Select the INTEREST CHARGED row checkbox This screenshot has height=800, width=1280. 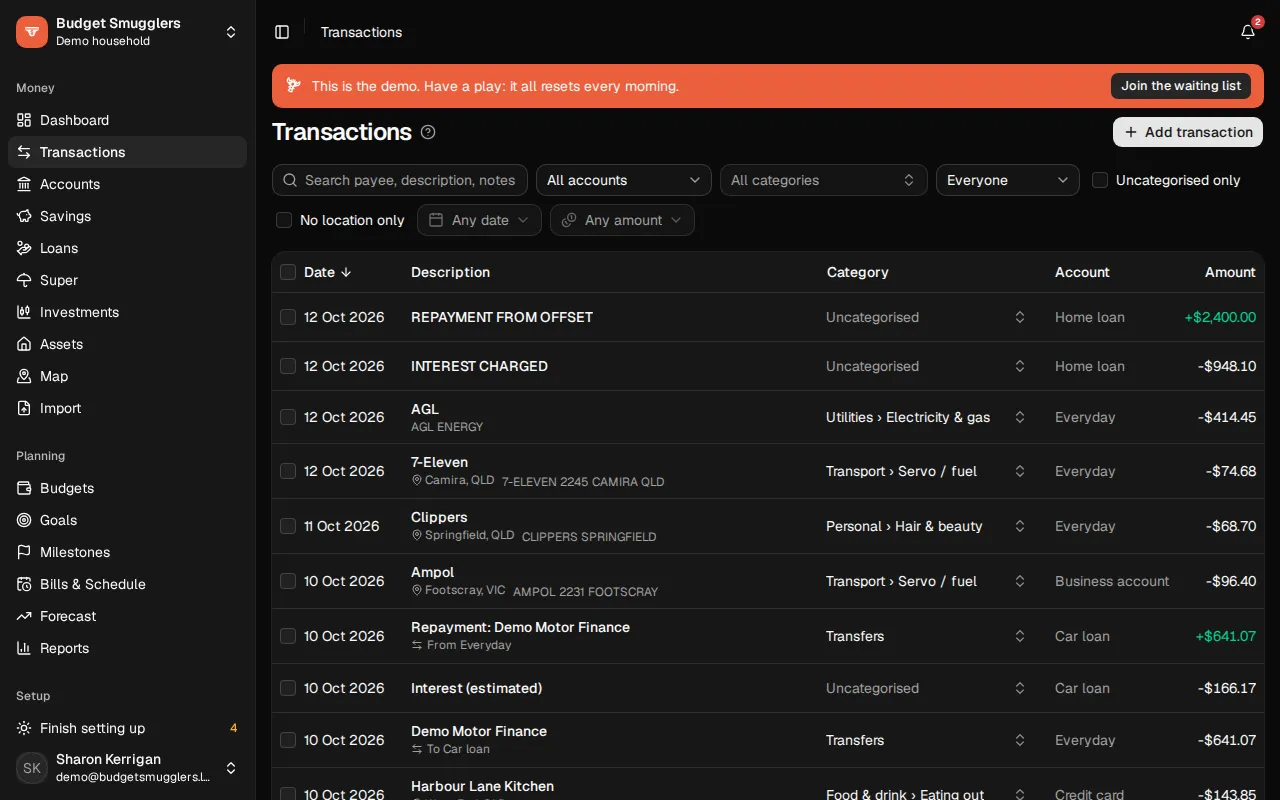click(288, 366)
